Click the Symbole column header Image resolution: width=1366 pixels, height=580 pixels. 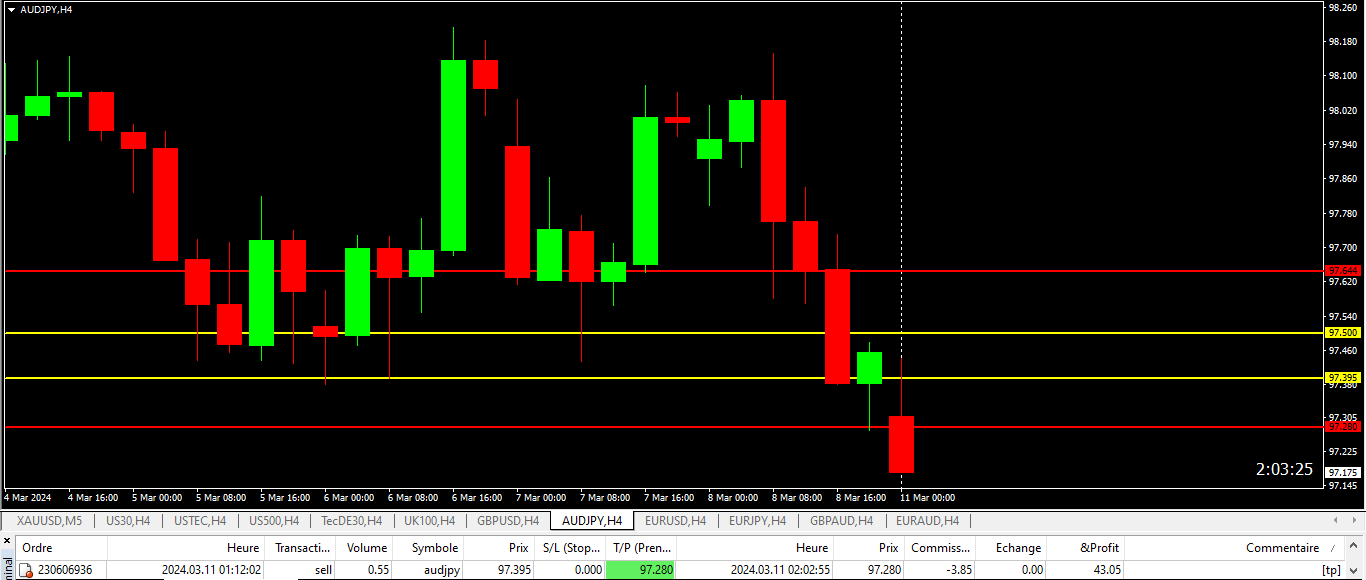pyautogui.click(x=434, y=548)
